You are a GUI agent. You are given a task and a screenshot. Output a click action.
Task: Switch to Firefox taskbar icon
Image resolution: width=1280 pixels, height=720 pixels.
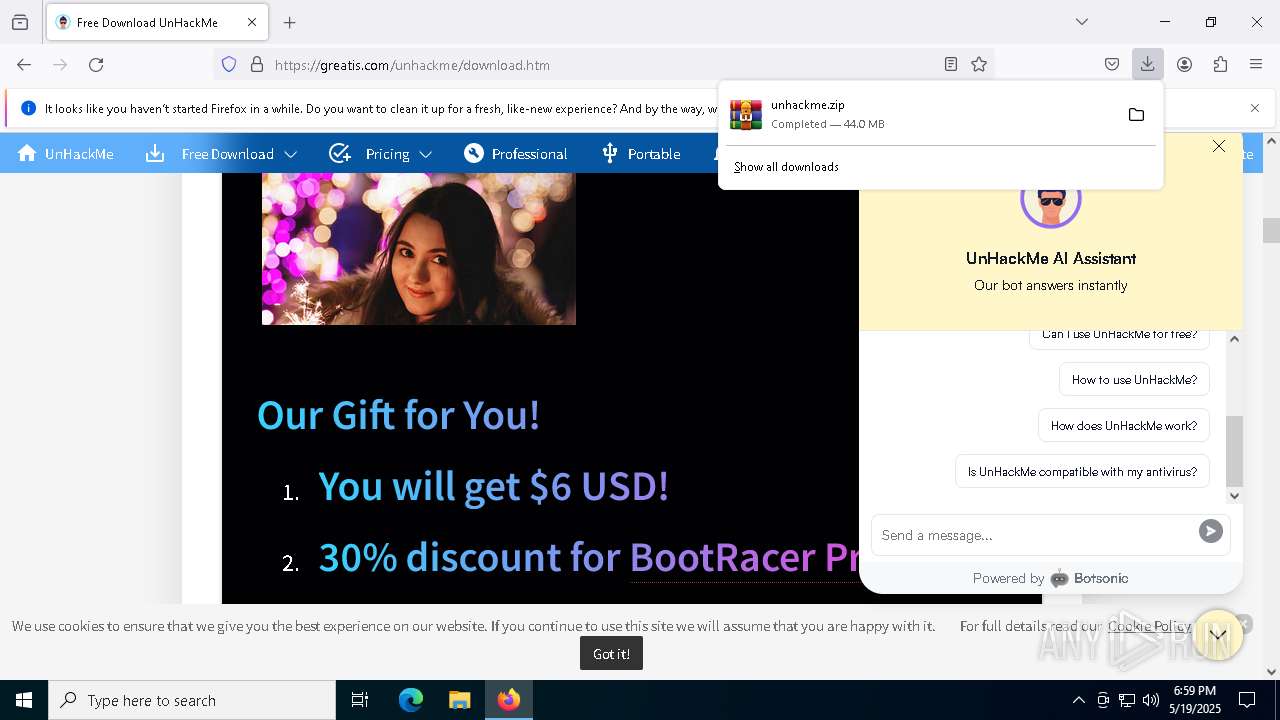click(x=509, y=700)
